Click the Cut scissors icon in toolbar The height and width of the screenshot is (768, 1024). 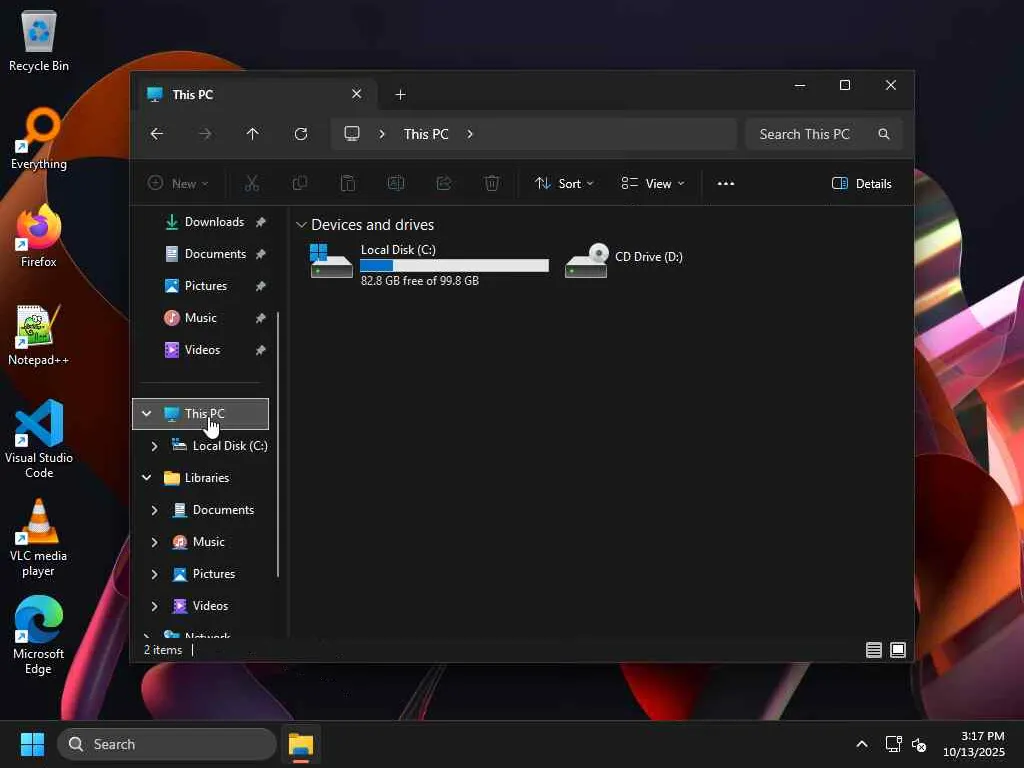point(251,184)
